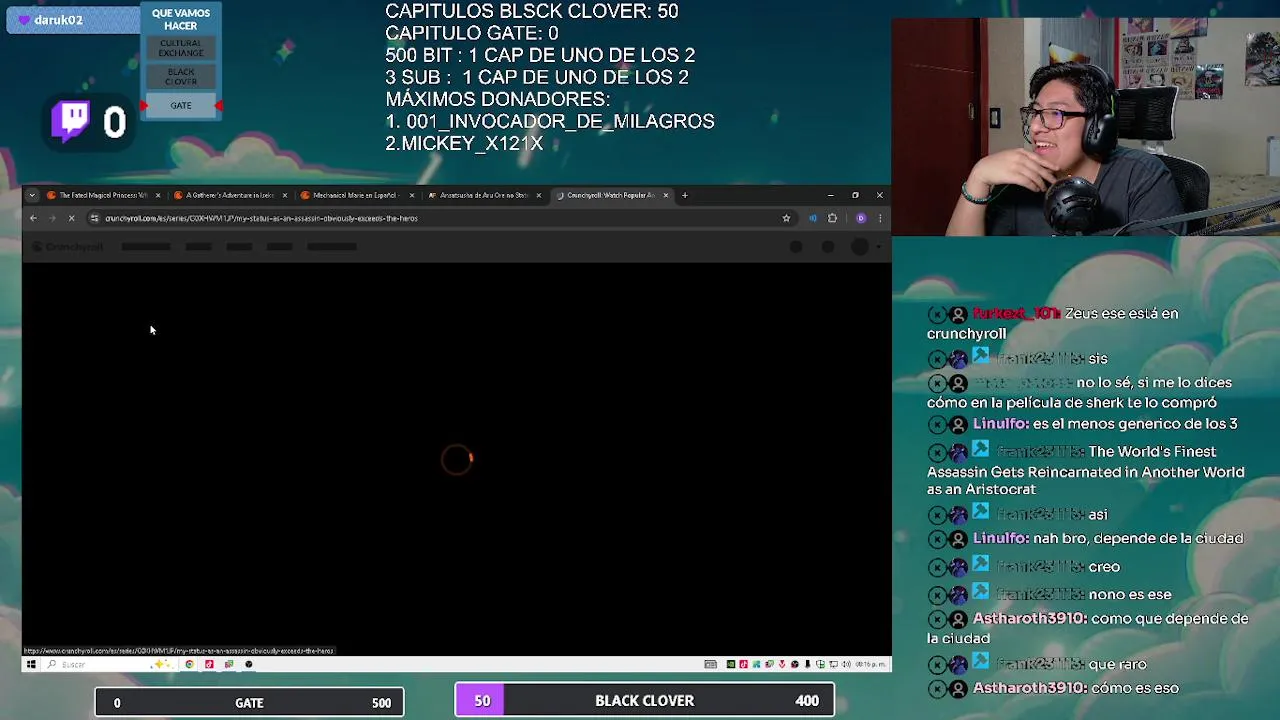Click donor name 001_INVOCADOR_DE_MILAGROS
This screenshot has width=1280, height=720.
point(560,121)
